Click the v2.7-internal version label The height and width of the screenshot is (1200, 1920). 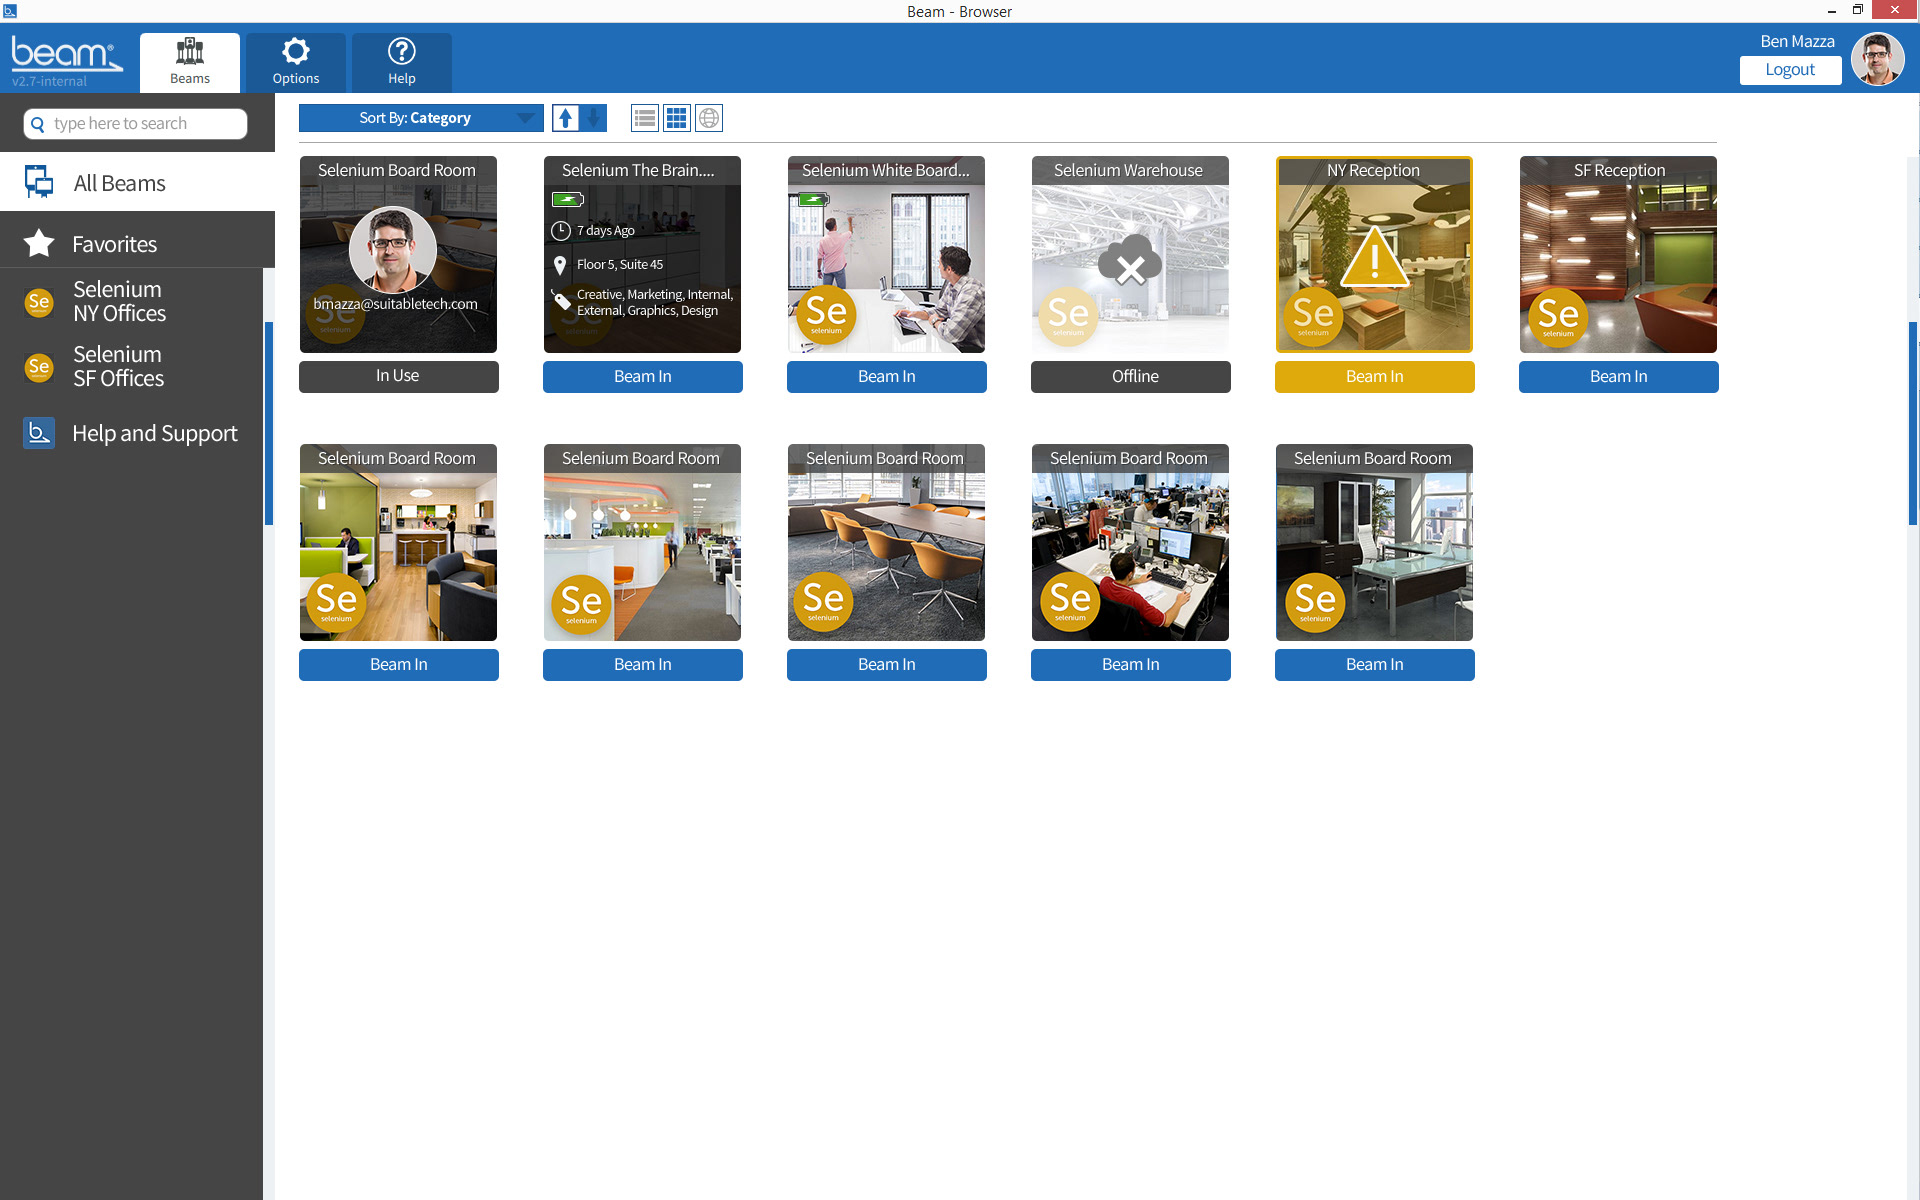point(50,81)
